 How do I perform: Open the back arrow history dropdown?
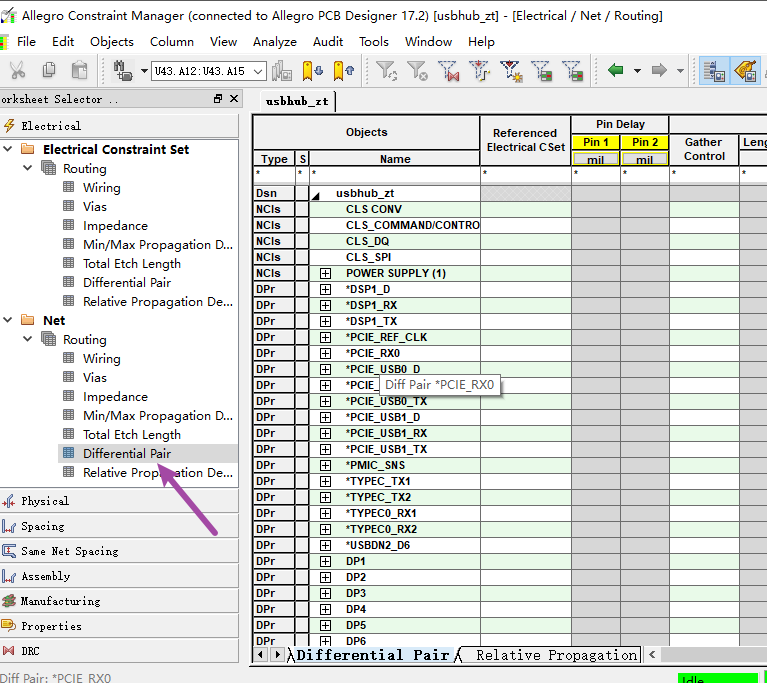click(x=637, y=71)
